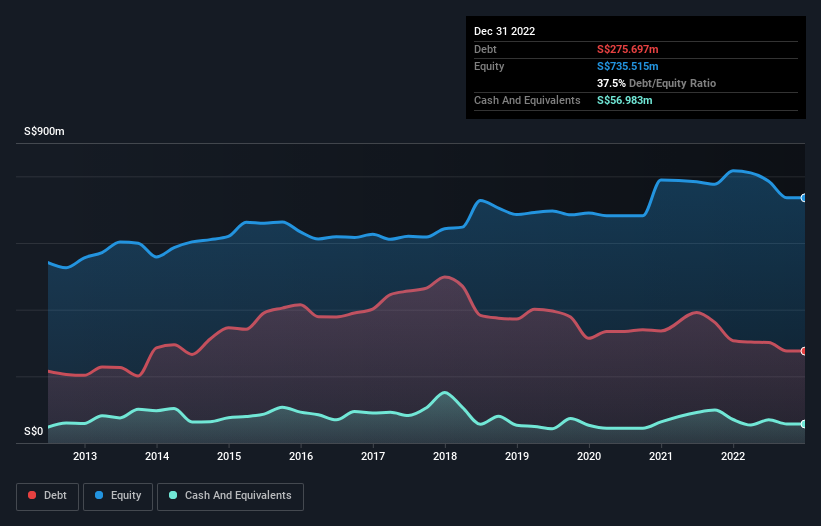
Task: Click the 37.5% Debt/Equity Ratio text
Action: pos(656,83)
